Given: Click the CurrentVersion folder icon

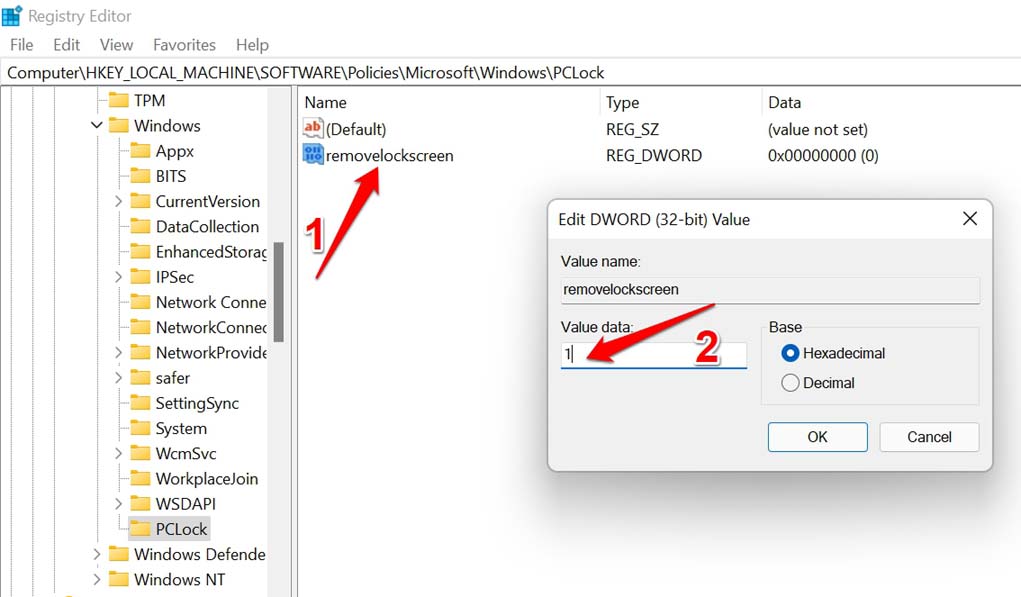Looking at the screenshot, I should 140,201.
